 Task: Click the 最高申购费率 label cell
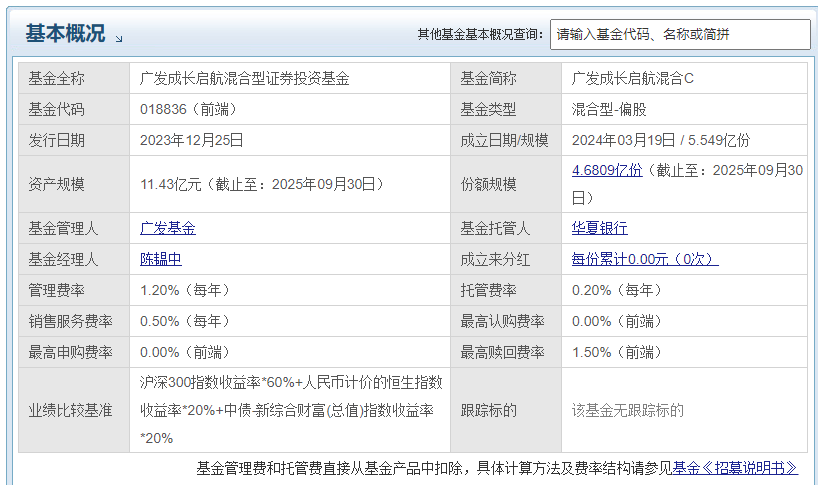pos(74,352)
